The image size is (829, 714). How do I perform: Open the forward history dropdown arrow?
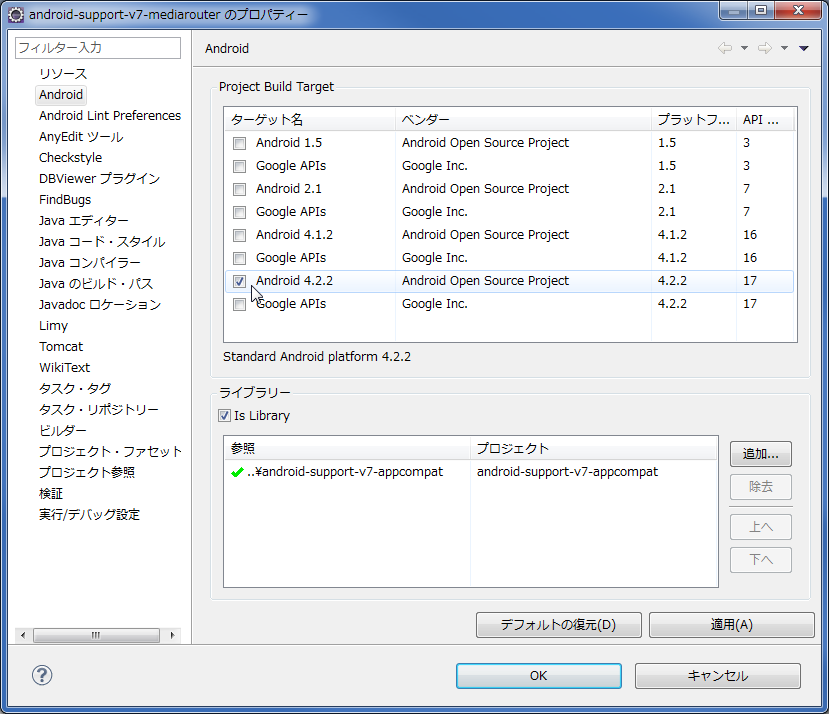point(785,48)
